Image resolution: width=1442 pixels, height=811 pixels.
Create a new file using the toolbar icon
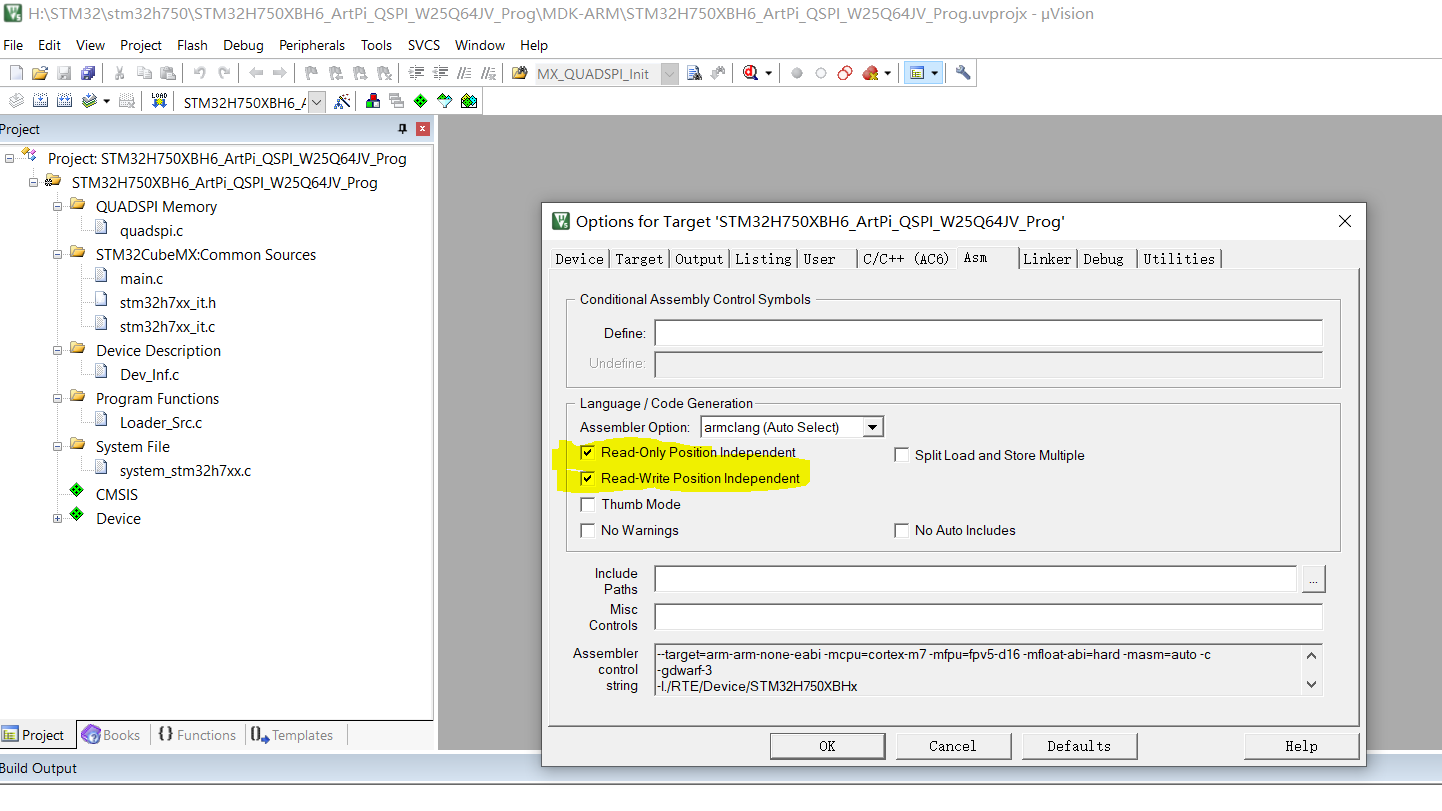pyautogui.click(x=16, y=73)
